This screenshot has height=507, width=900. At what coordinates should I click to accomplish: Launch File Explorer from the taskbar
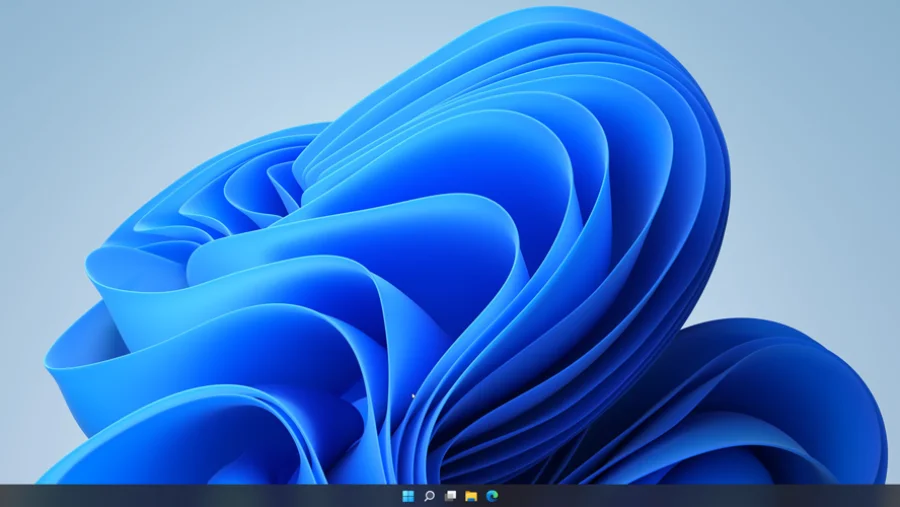tap(471, 496)
